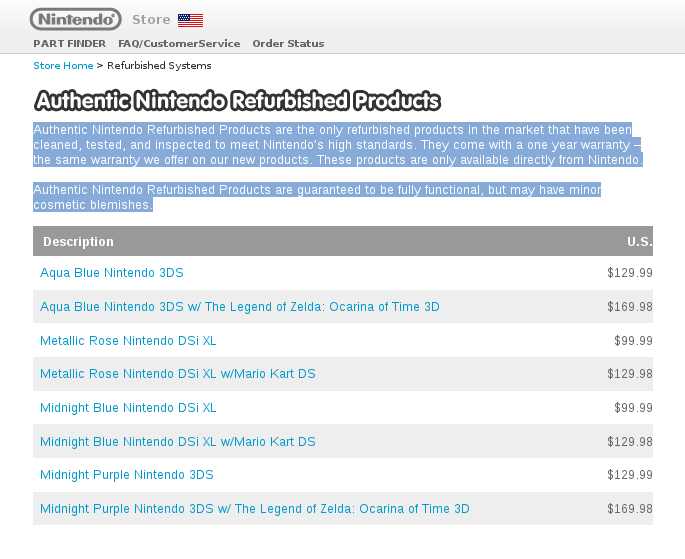The height and width of the screenshot is (559, 685).
Task: Click the Nintendo logo
Action: tap(76, 19)
